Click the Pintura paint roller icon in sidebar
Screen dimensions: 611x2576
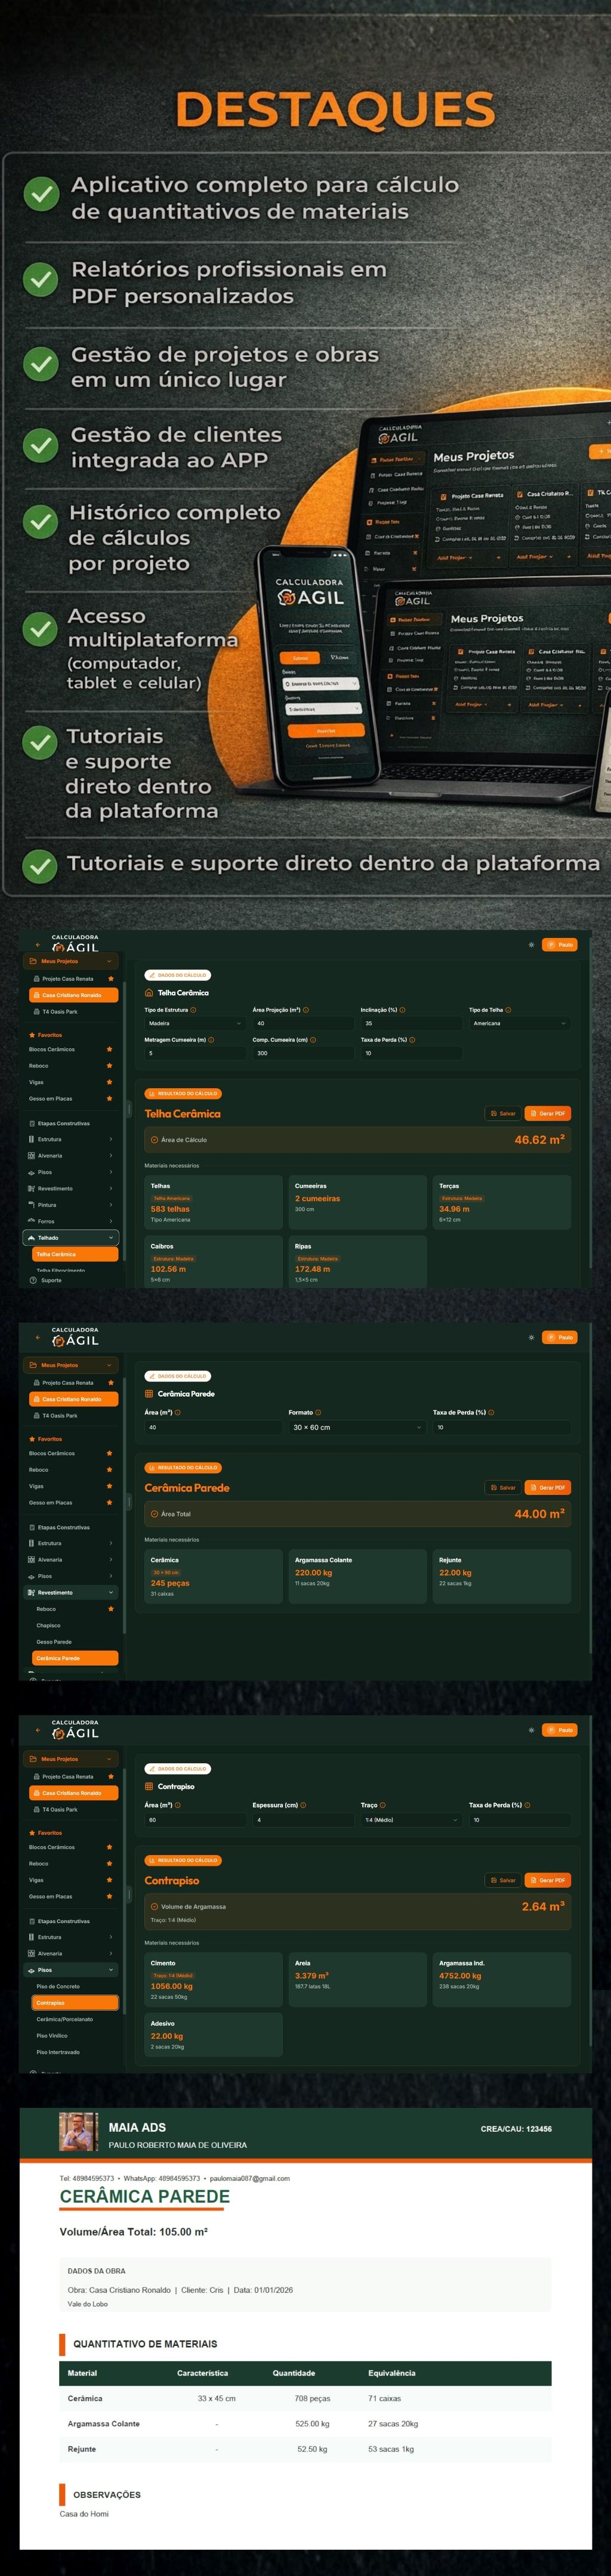click(x=32, y=1205)
